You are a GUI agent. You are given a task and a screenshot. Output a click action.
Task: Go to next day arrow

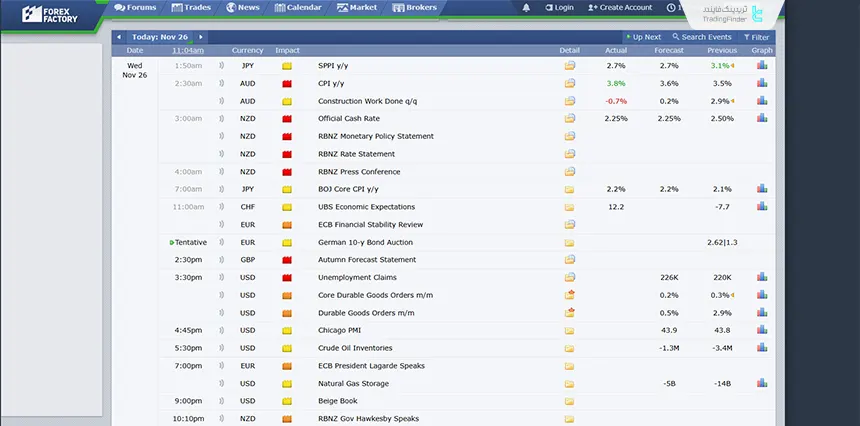[x=201, y=37]
